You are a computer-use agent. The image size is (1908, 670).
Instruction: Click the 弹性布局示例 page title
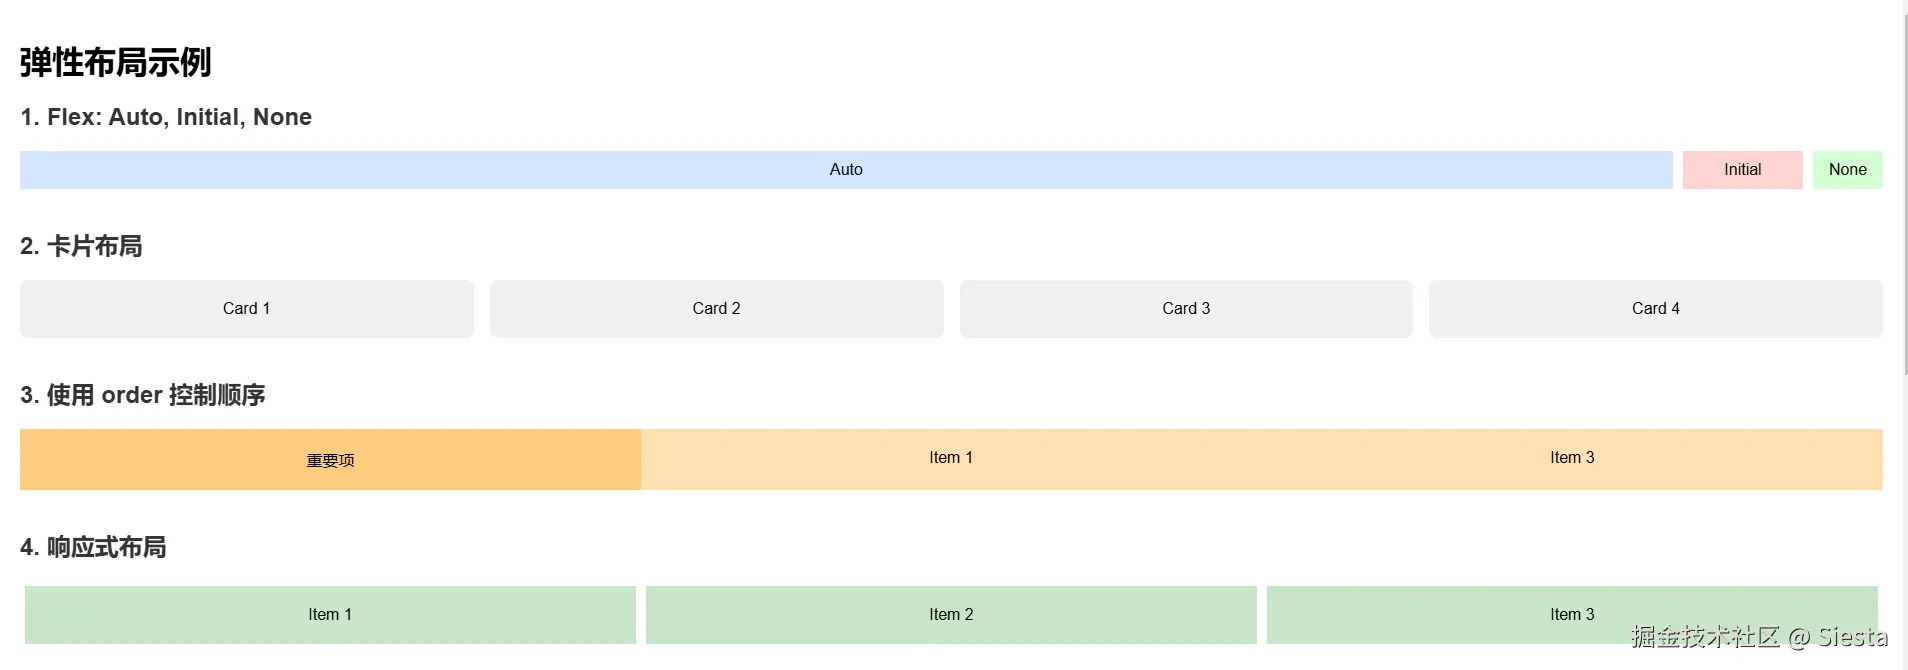(115, 62)
